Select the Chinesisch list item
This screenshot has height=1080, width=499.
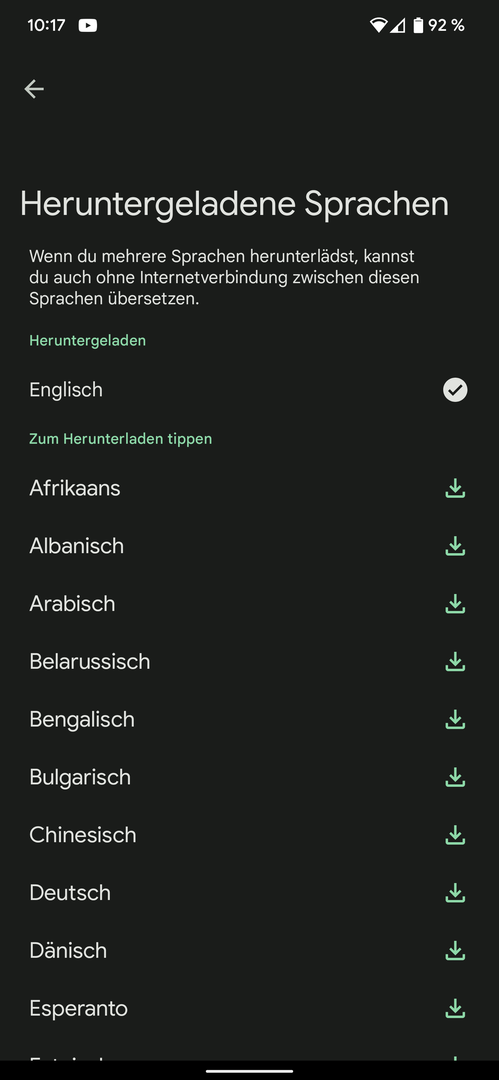[x=250, y=835]
